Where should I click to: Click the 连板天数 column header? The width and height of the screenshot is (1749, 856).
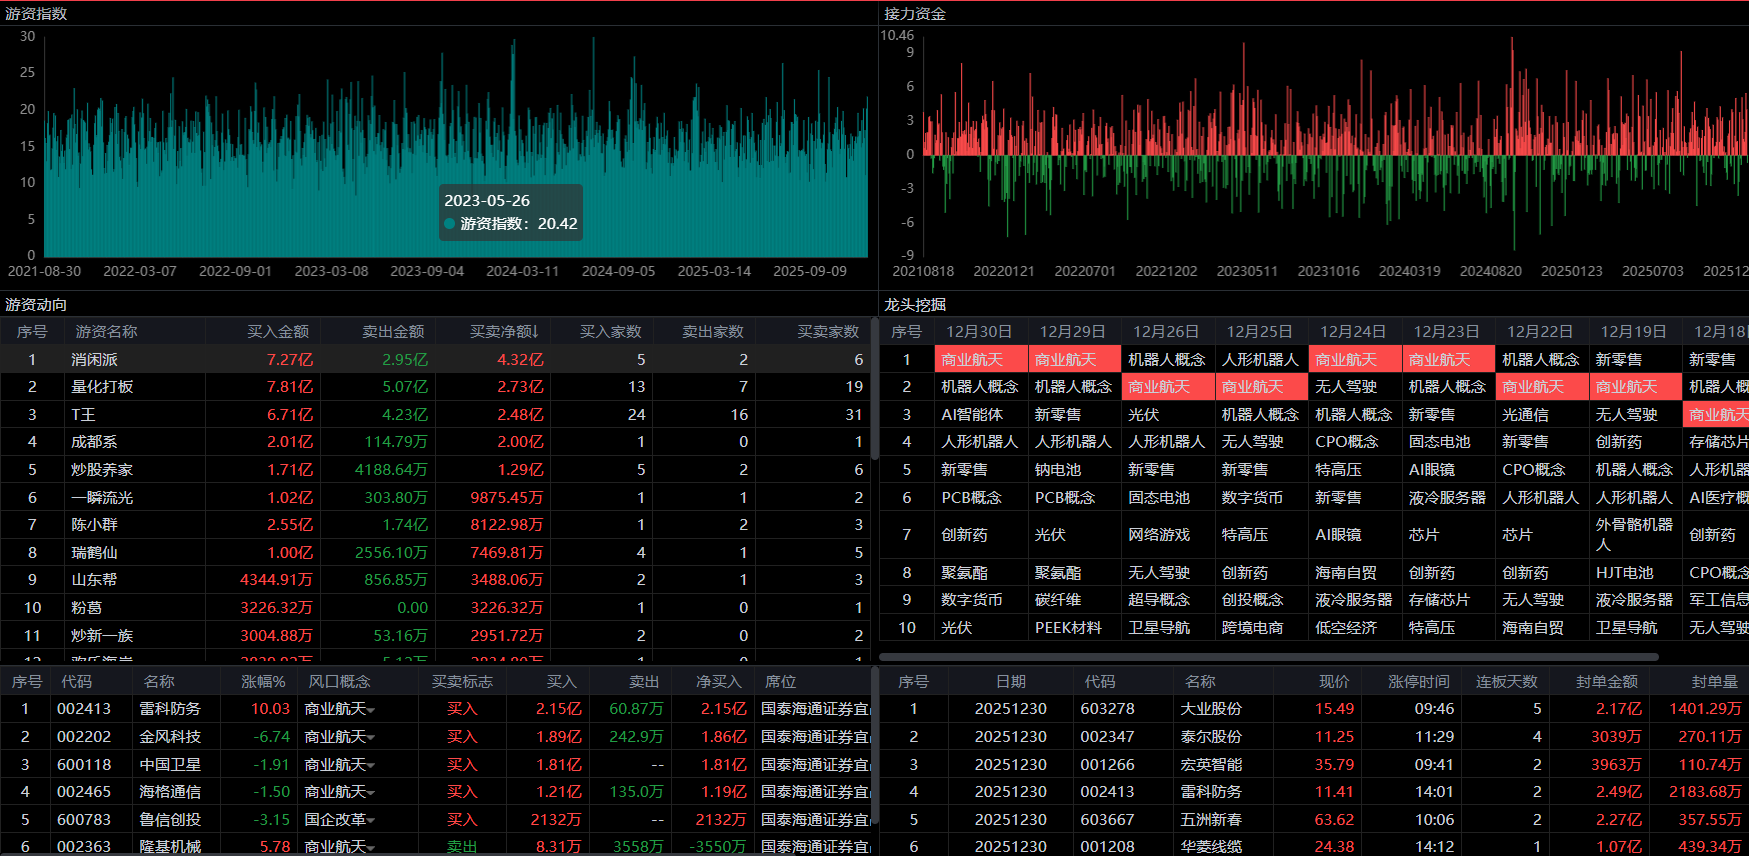(x=1506, y=681)
